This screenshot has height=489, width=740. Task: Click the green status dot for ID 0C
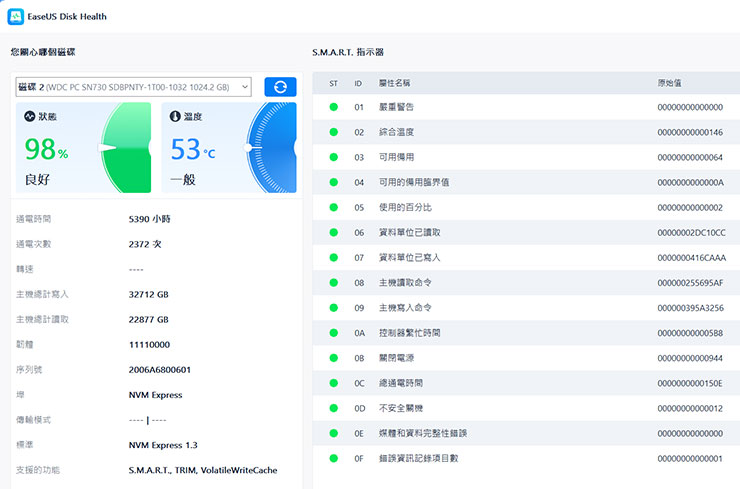click(334, 383)
